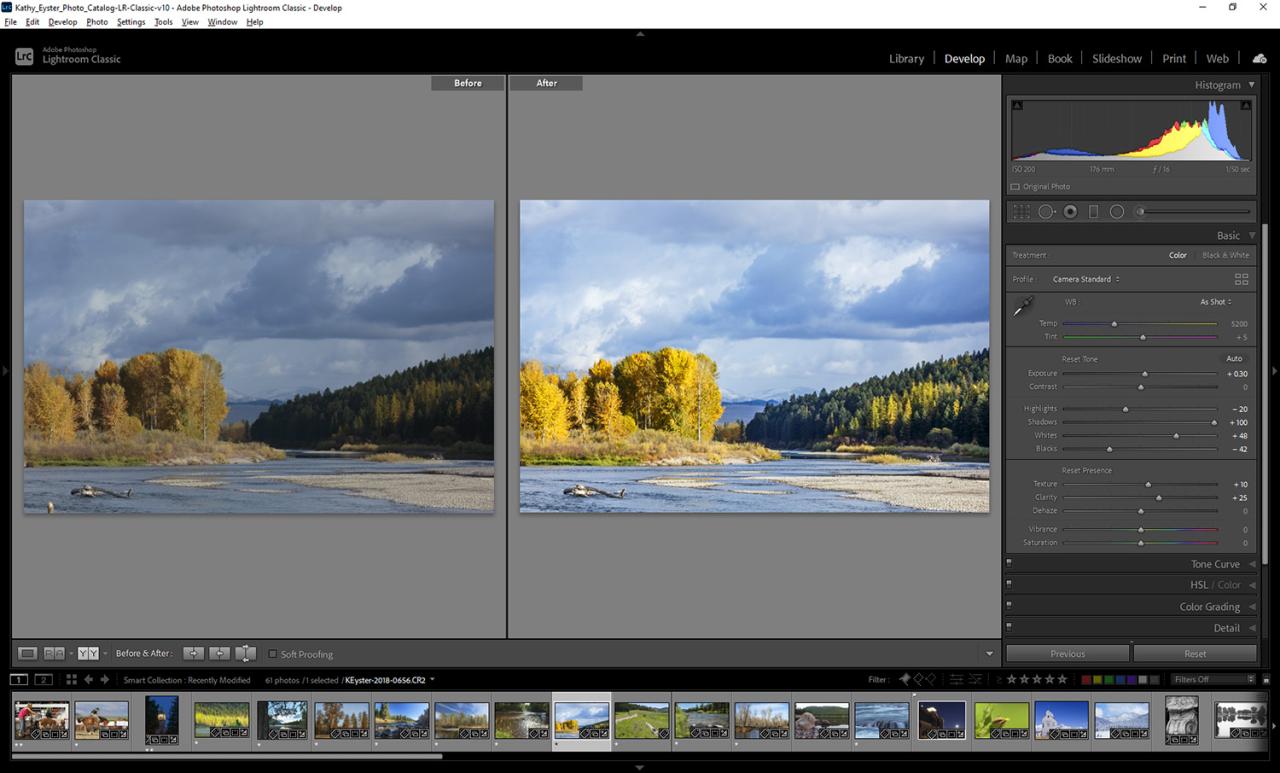Switch to Reference view mode

click(x=54, y=653)
